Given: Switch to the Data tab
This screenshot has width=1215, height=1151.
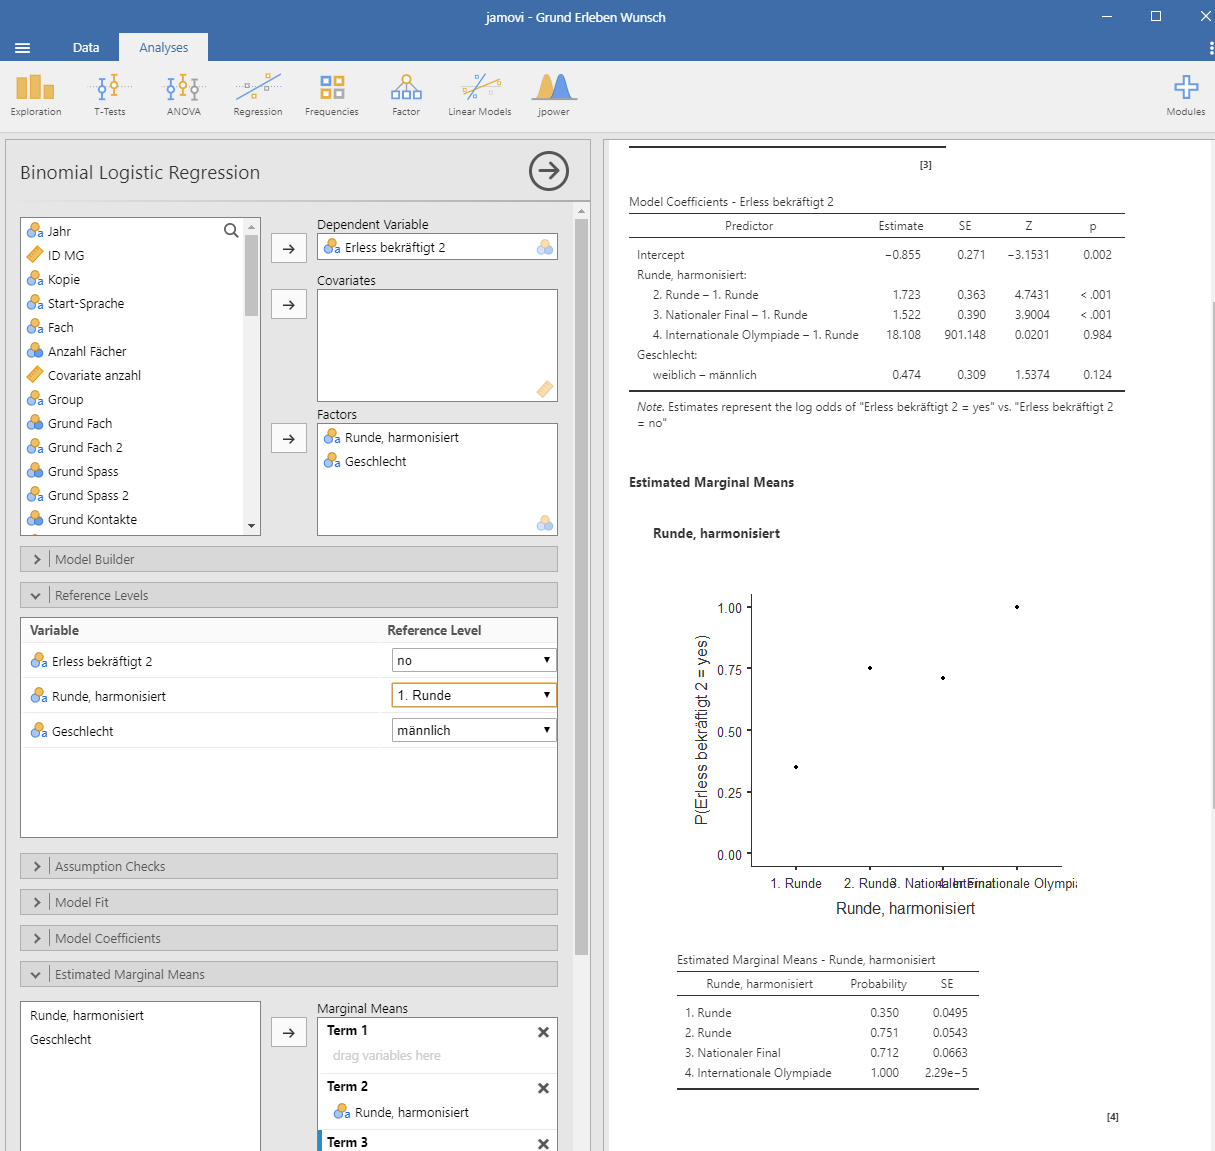Looking at the screenshot, I should (x=86, y=47).
